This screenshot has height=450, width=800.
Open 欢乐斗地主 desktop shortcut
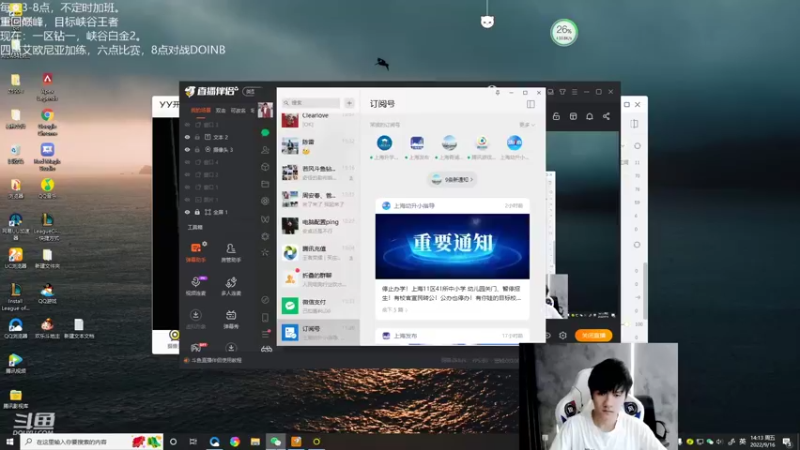[47, 328]
